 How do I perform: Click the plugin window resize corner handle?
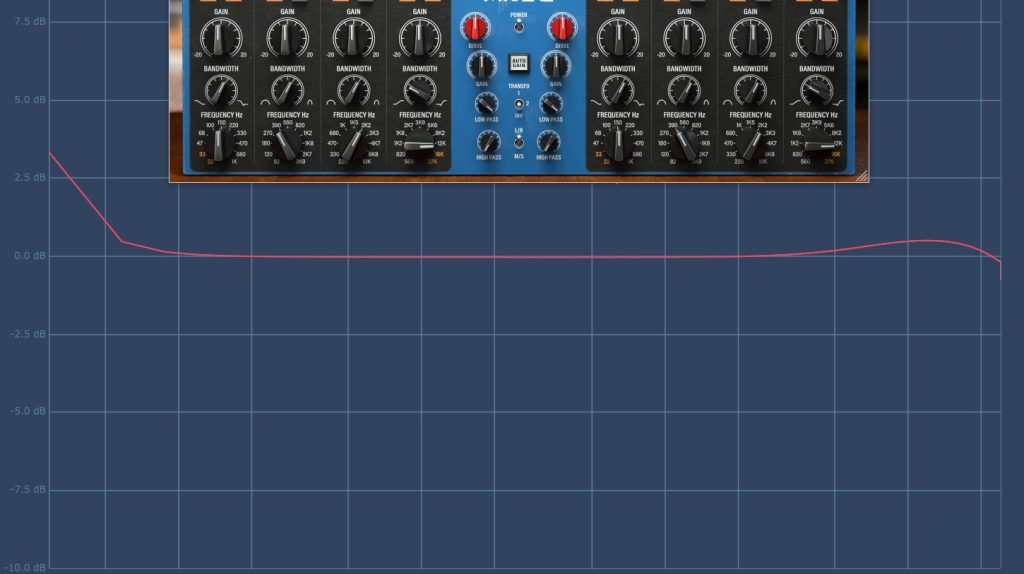pyautogui.click(x=862, y=176)
